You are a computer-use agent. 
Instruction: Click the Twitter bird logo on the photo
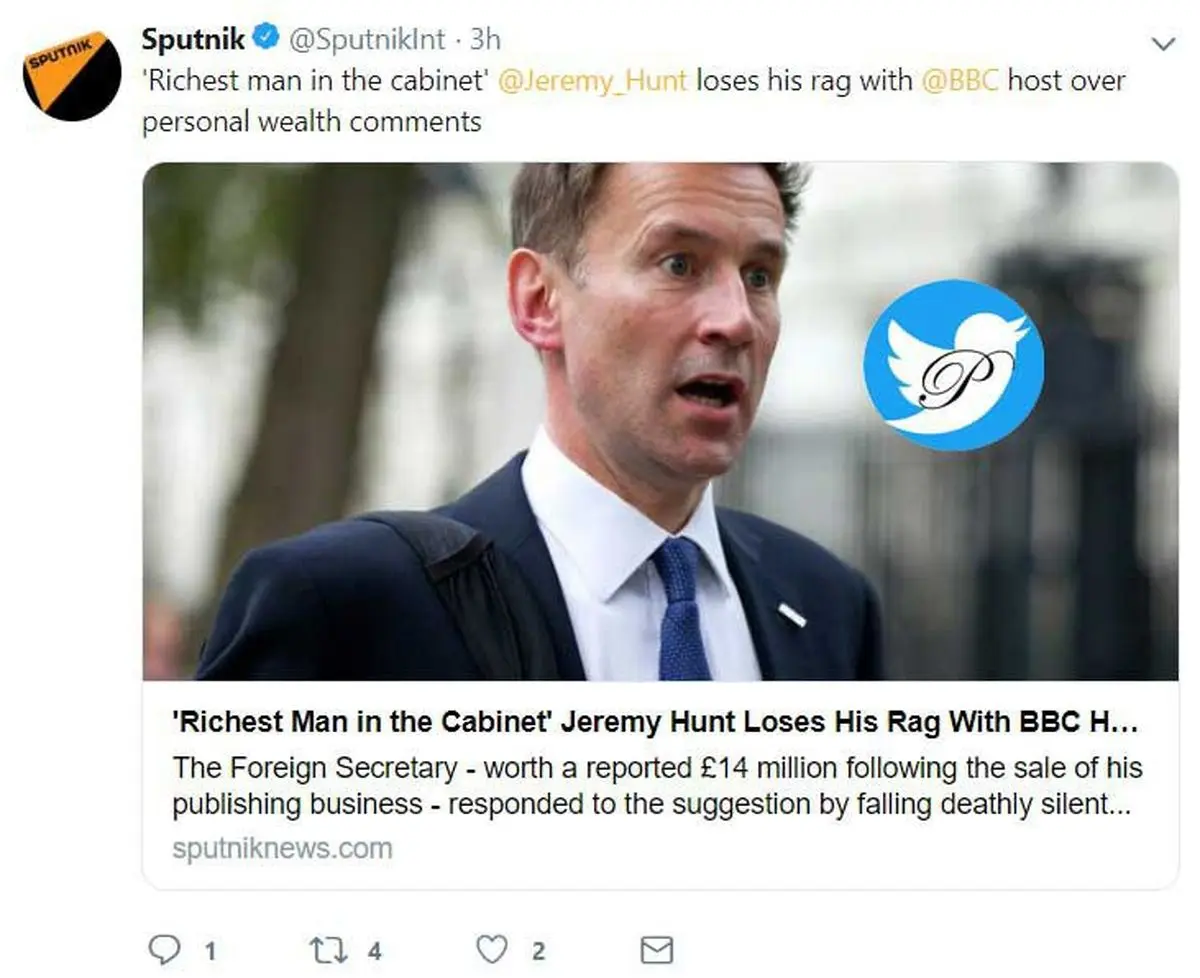point(953,365)
